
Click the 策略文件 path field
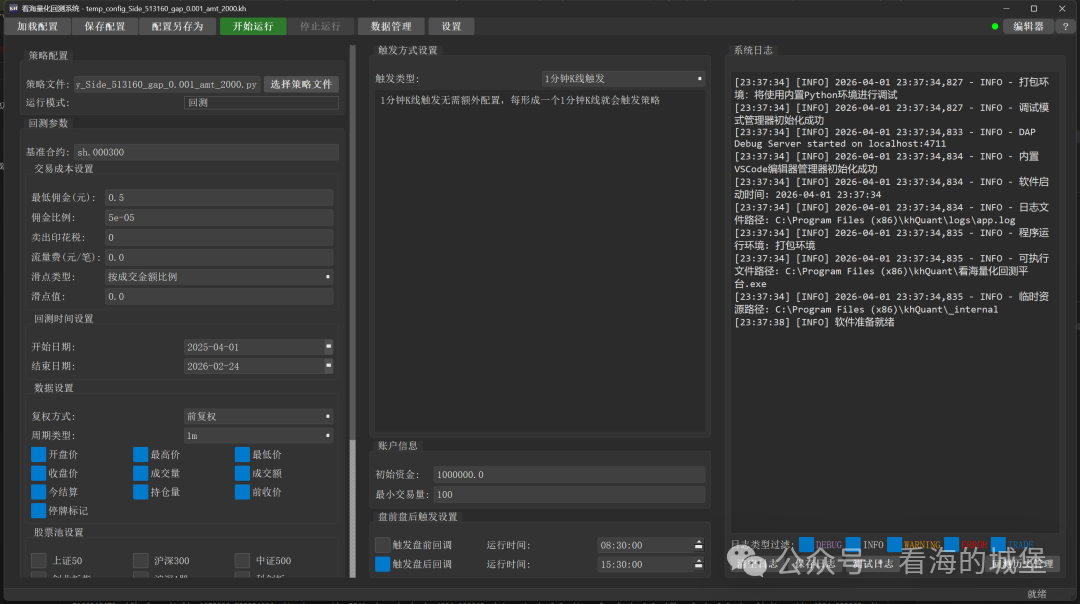point(167,84)
